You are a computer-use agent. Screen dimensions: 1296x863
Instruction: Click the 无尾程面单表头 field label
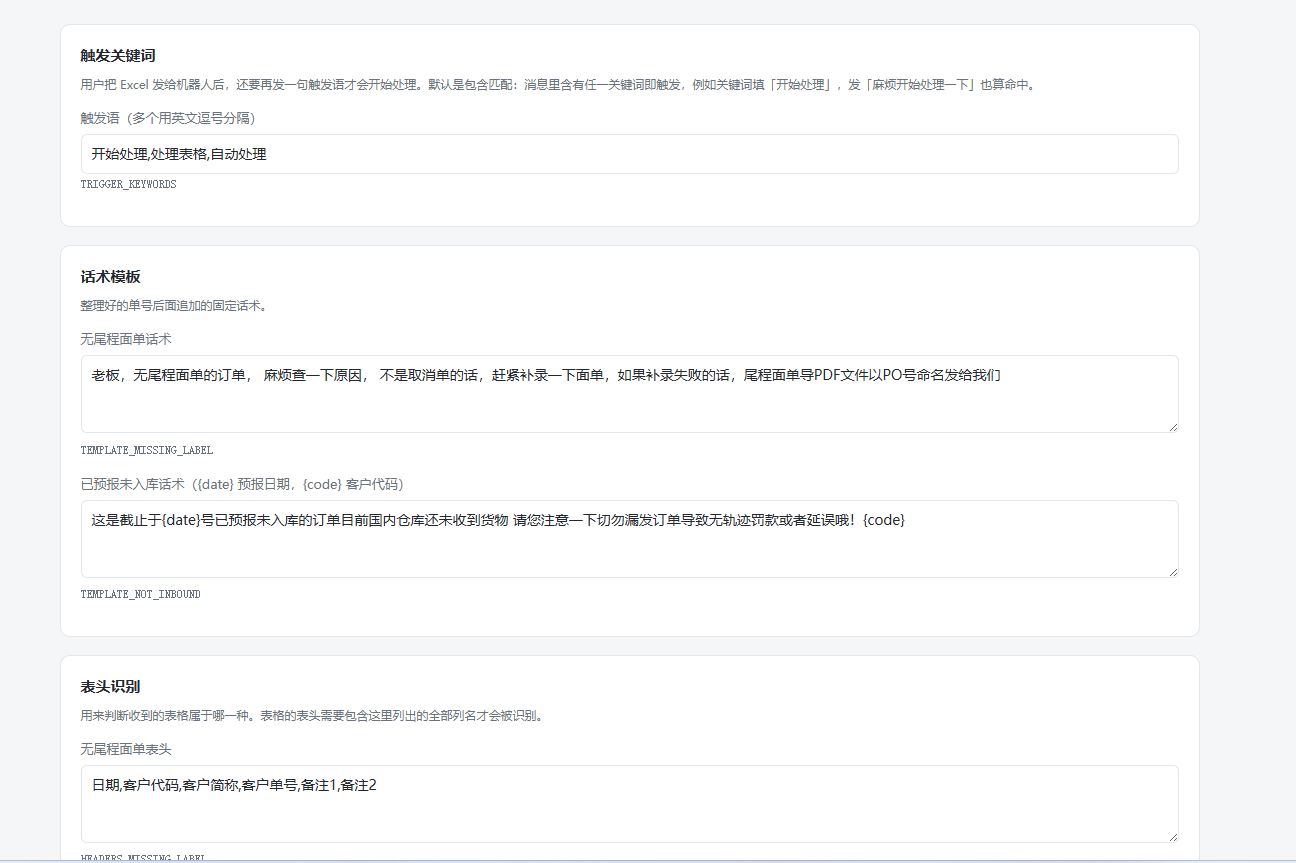tap(126, 749)
